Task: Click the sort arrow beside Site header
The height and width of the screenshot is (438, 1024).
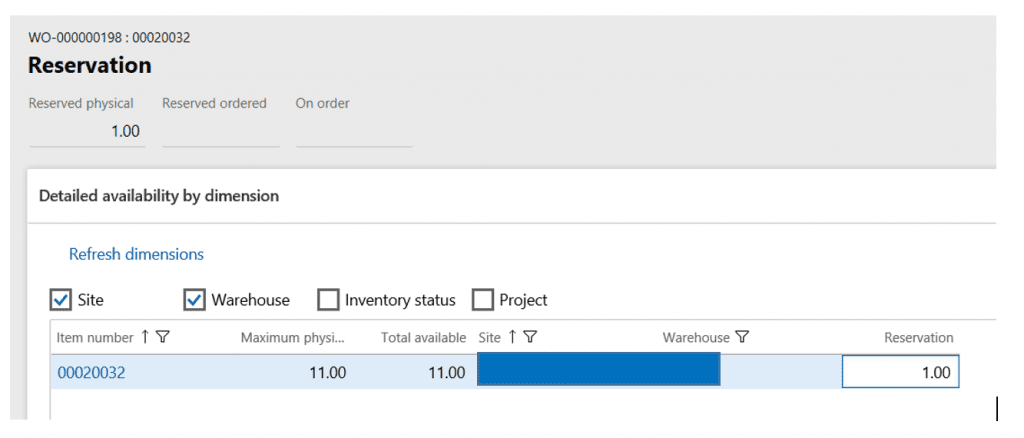Action: point(513,337)
